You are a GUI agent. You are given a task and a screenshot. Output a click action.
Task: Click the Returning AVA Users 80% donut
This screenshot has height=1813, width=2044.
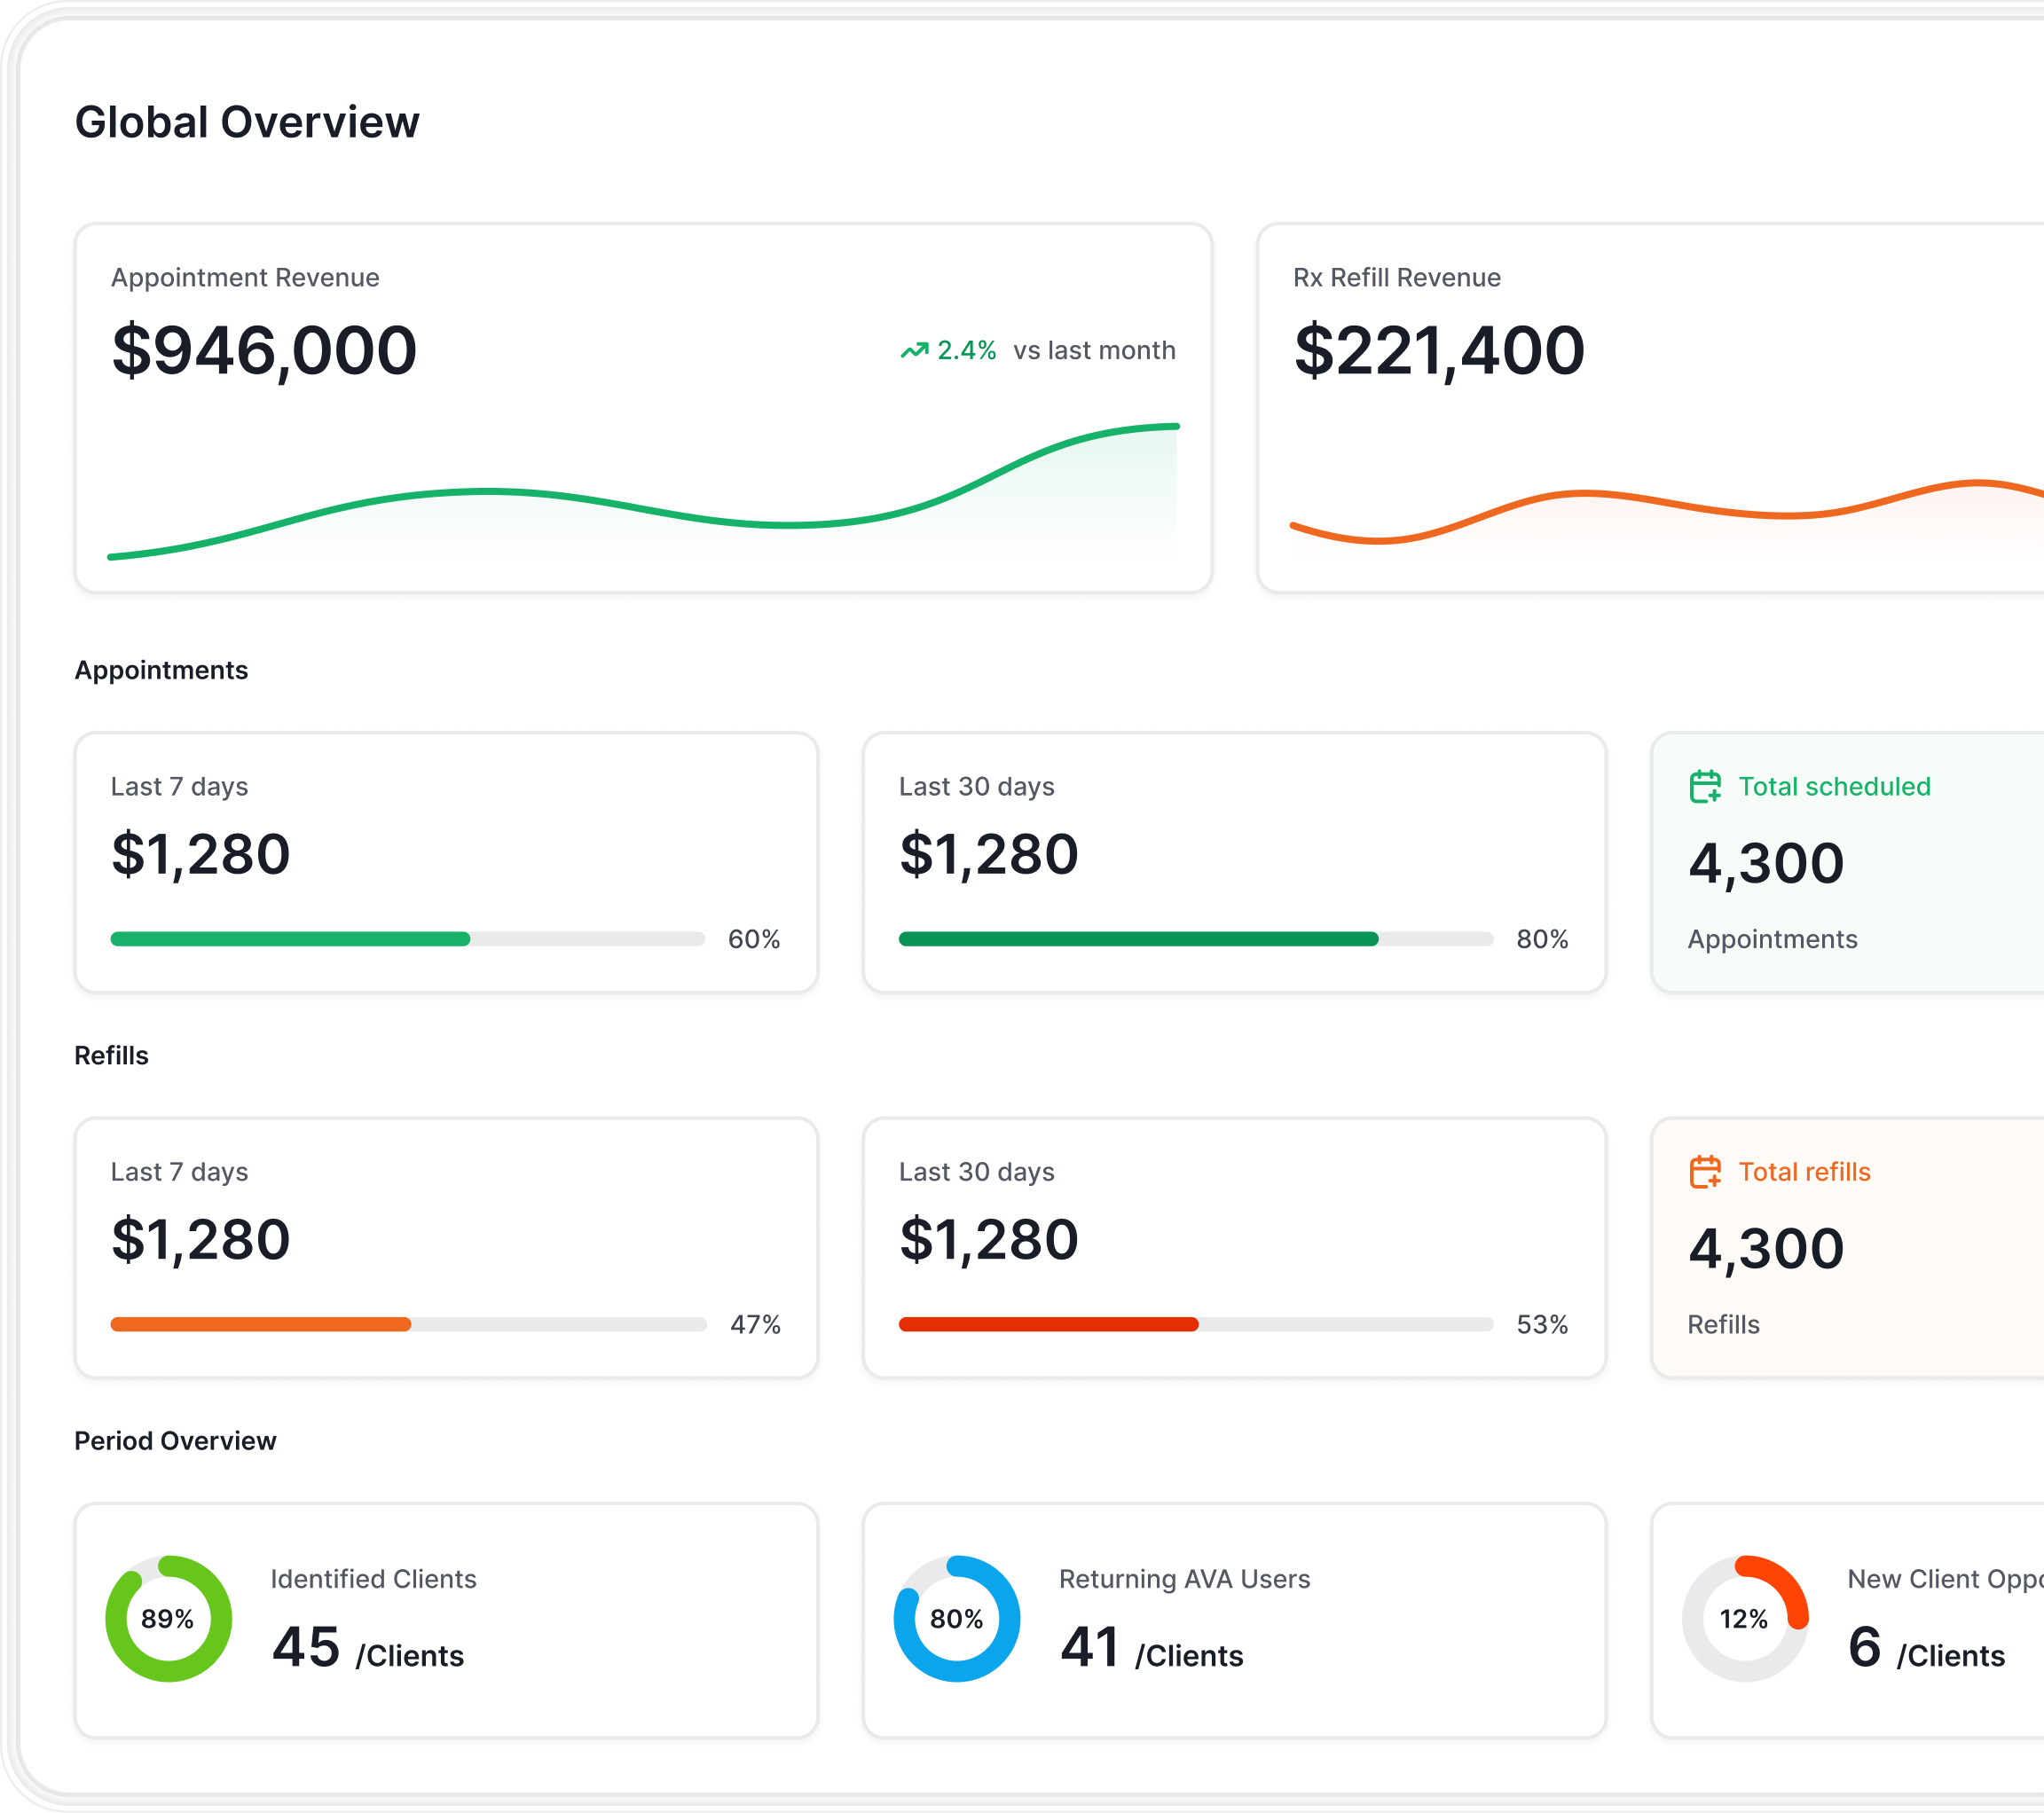point(956,1618)
